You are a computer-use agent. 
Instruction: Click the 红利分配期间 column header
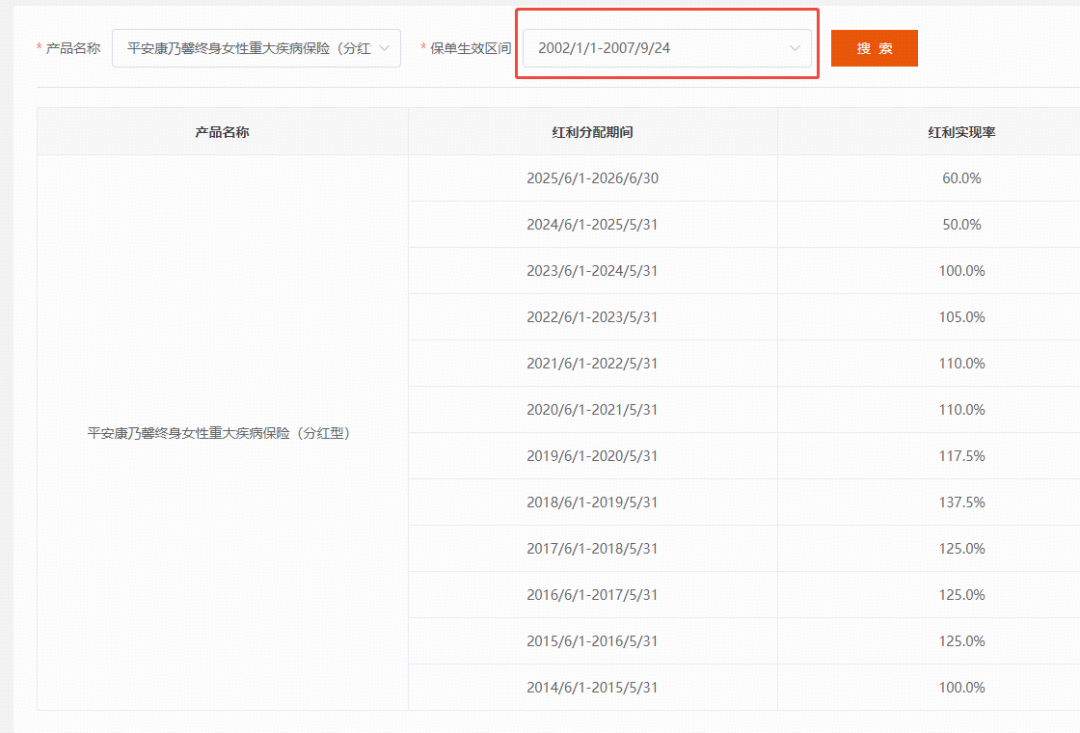click(592, 132)
